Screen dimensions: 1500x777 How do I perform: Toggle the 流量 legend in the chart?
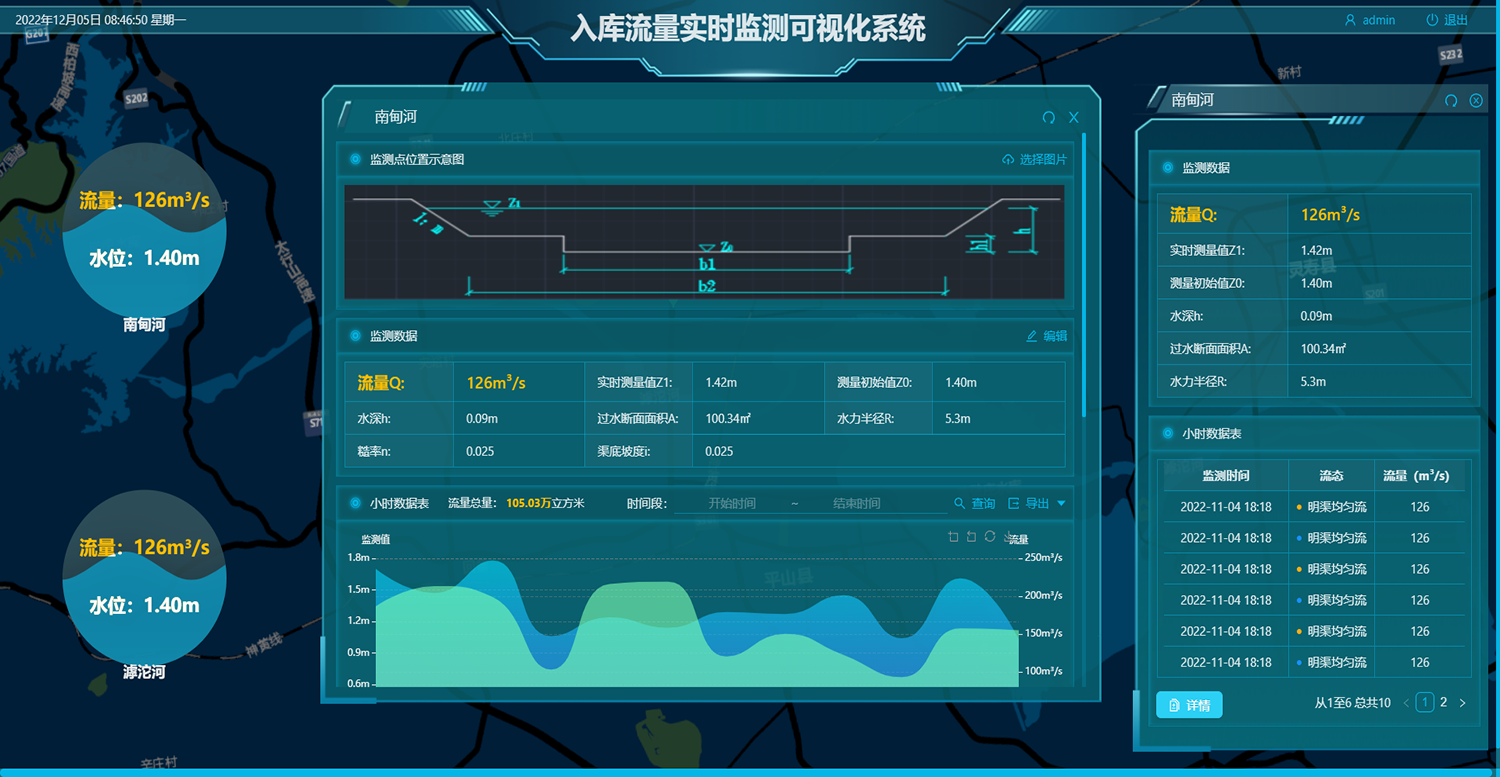1018,540
